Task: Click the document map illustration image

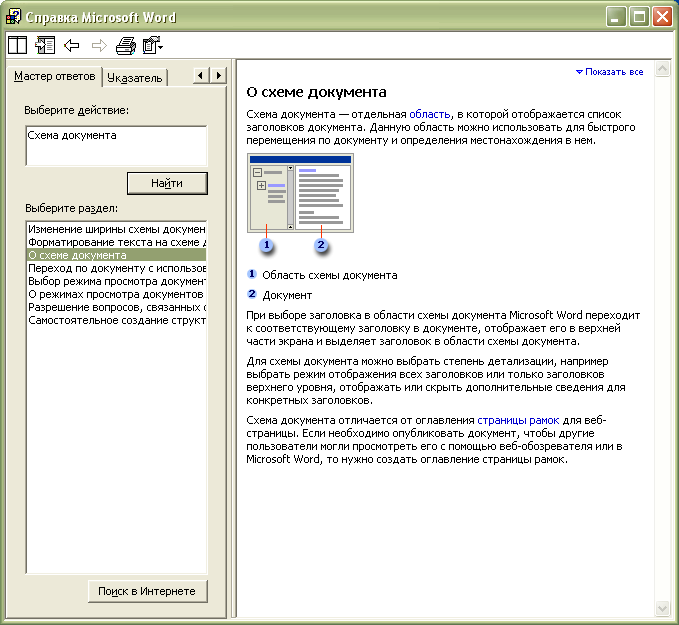Action: coord(300,193)
